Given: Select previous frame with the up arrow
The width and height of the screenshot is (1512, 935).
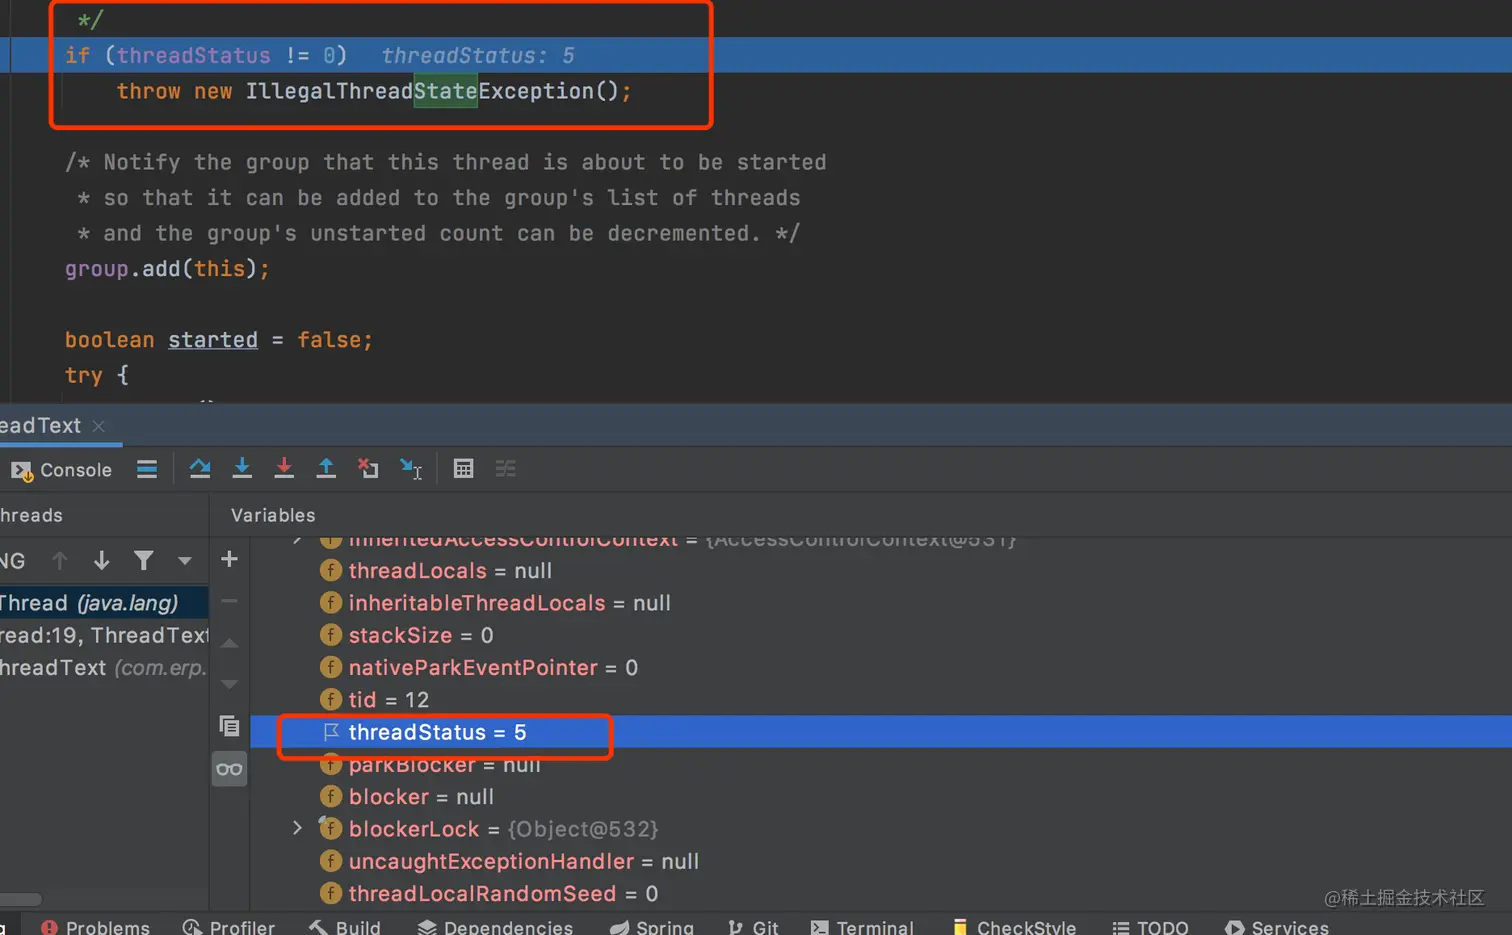Looking at the screenshot, I should click(x=60, y=561).
